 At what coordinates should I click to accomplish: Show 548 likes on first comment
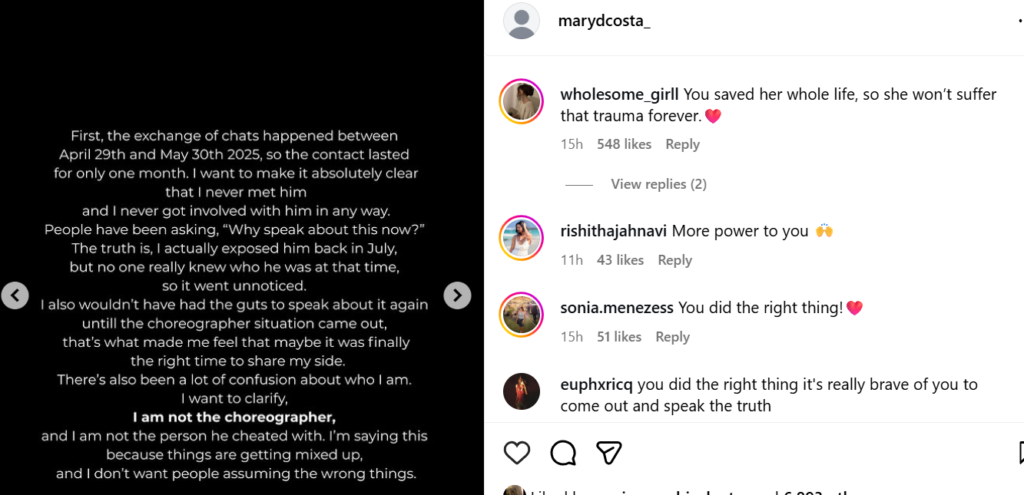tap(624, 144)
